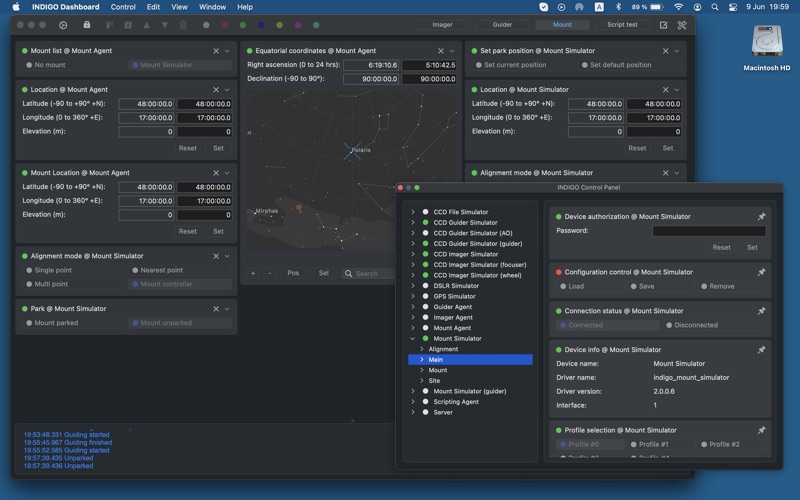Switch to the Script test tab
Viewport: 800px width, 500px height.
(x=622, y=24)
